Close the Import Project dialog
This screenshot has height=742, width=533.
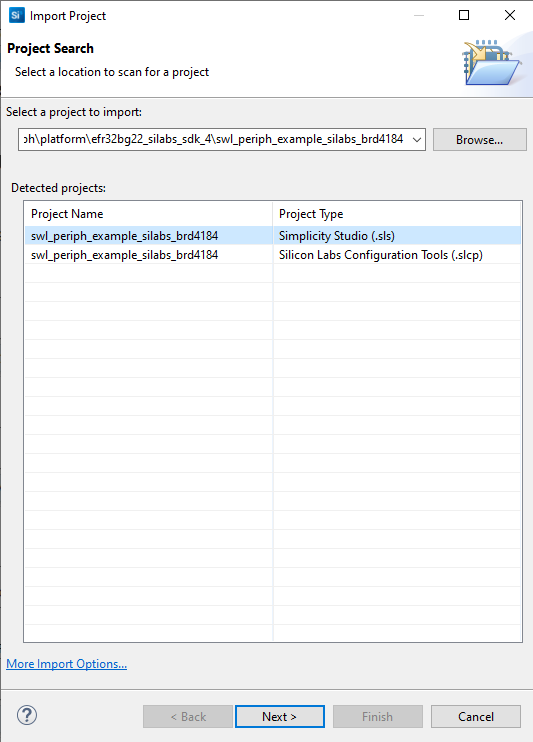click(510, 15)
